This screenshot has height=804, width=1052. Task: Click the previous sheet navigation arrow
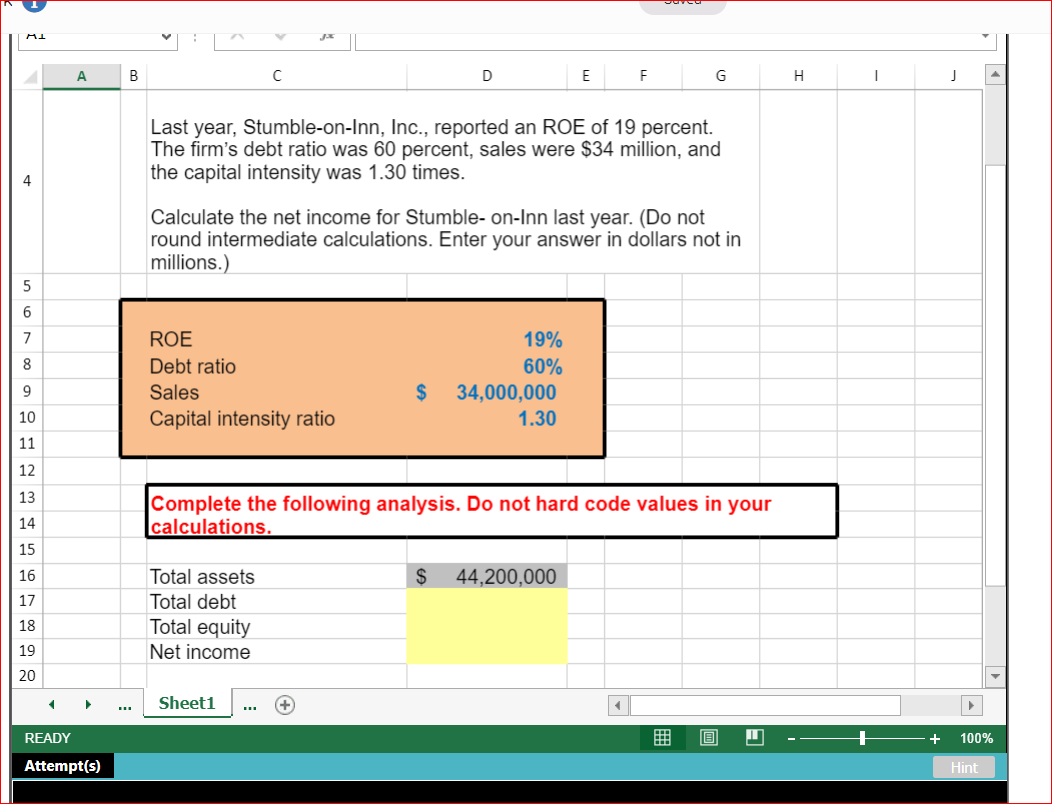tap(51, 704)
